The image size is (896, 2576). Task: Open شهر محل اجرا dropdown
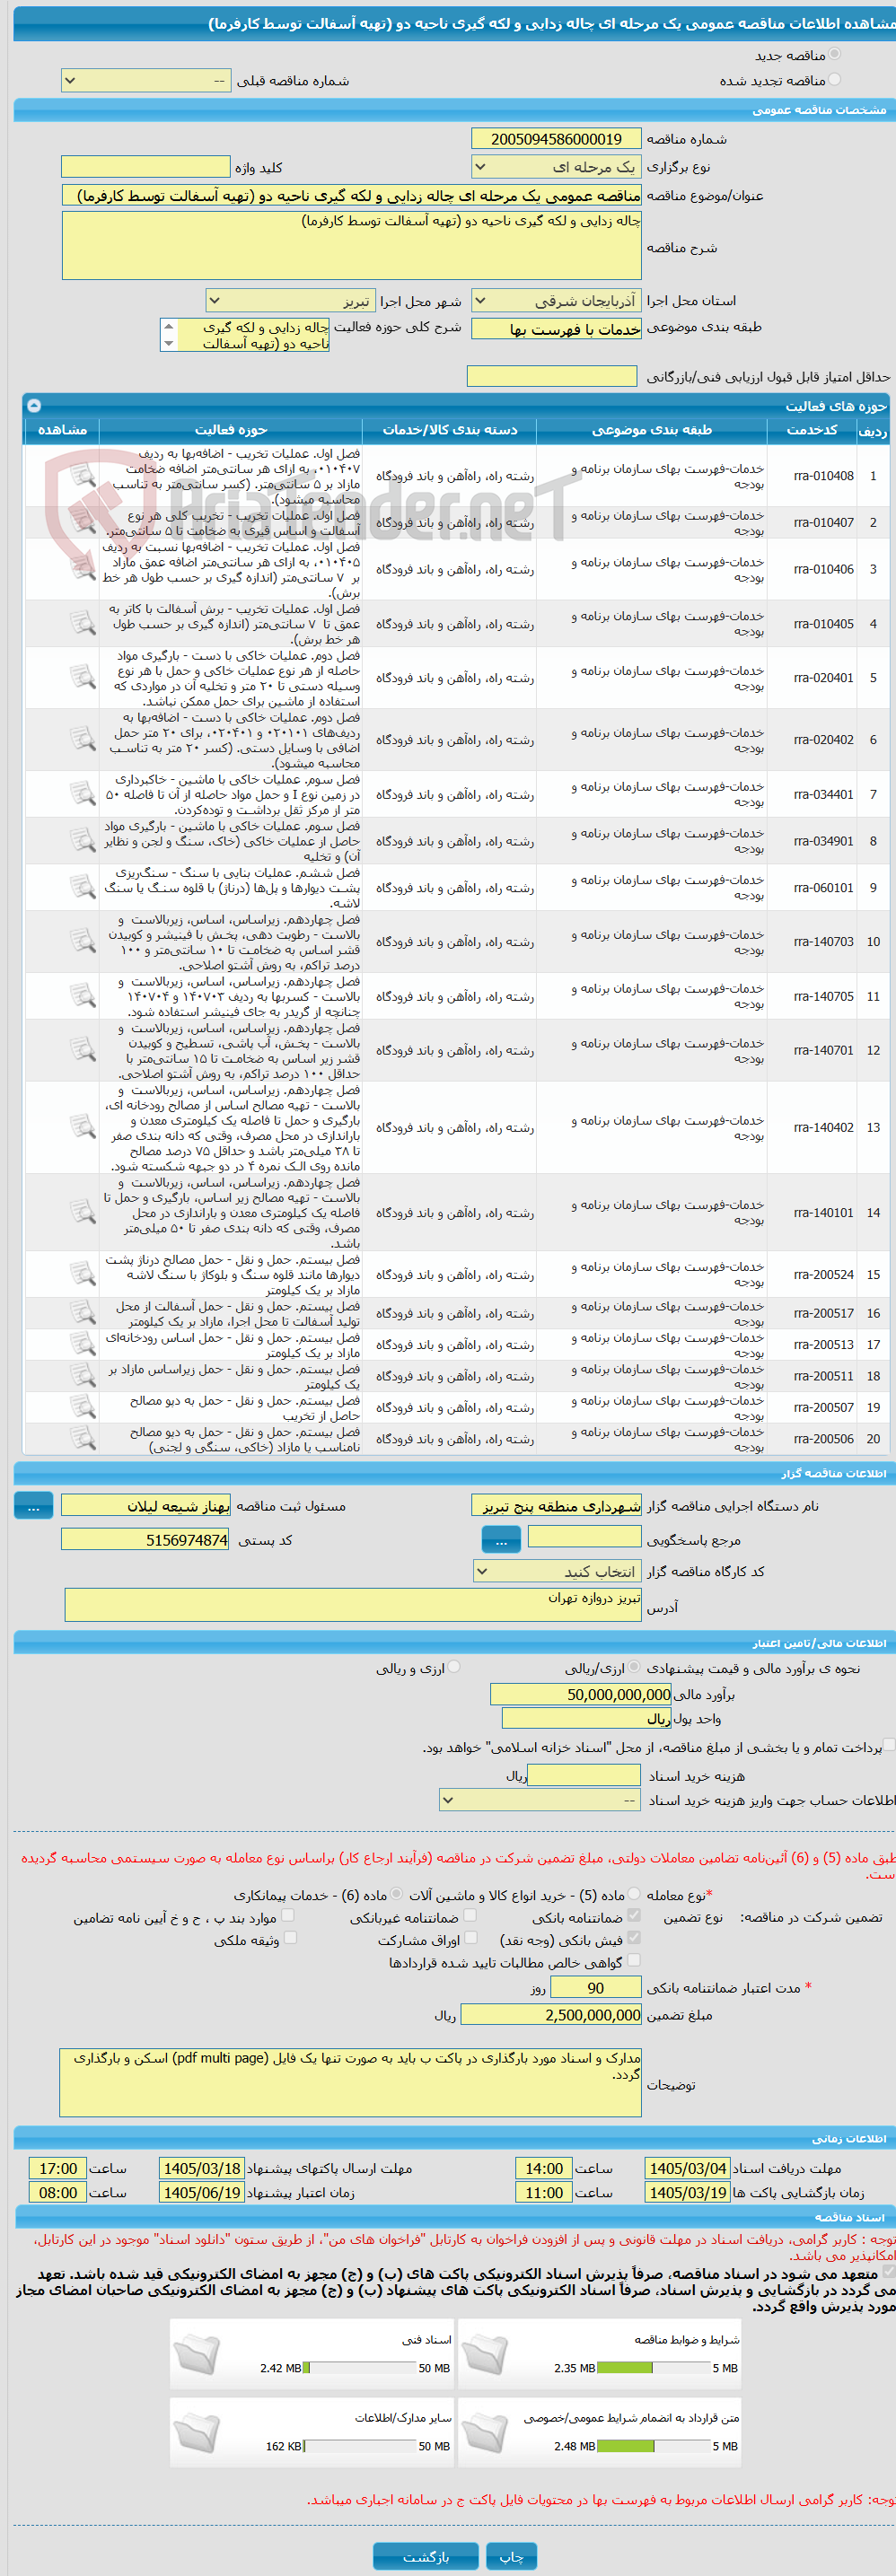[x=290, y=300]
